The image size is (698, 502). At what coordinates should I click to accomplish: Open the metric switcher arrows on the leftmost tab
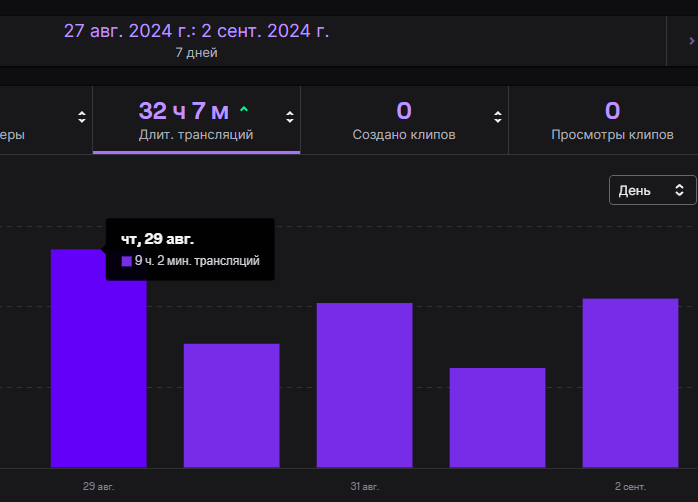[x=82, y=117]
